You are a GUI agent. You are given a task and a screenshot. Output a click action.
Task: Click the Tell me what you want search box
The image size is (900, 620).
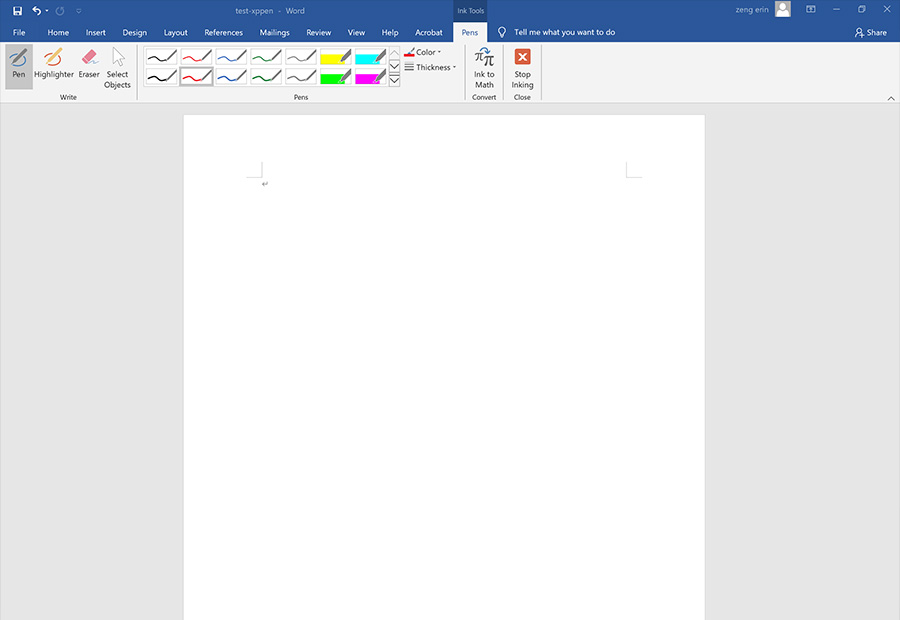565,33
